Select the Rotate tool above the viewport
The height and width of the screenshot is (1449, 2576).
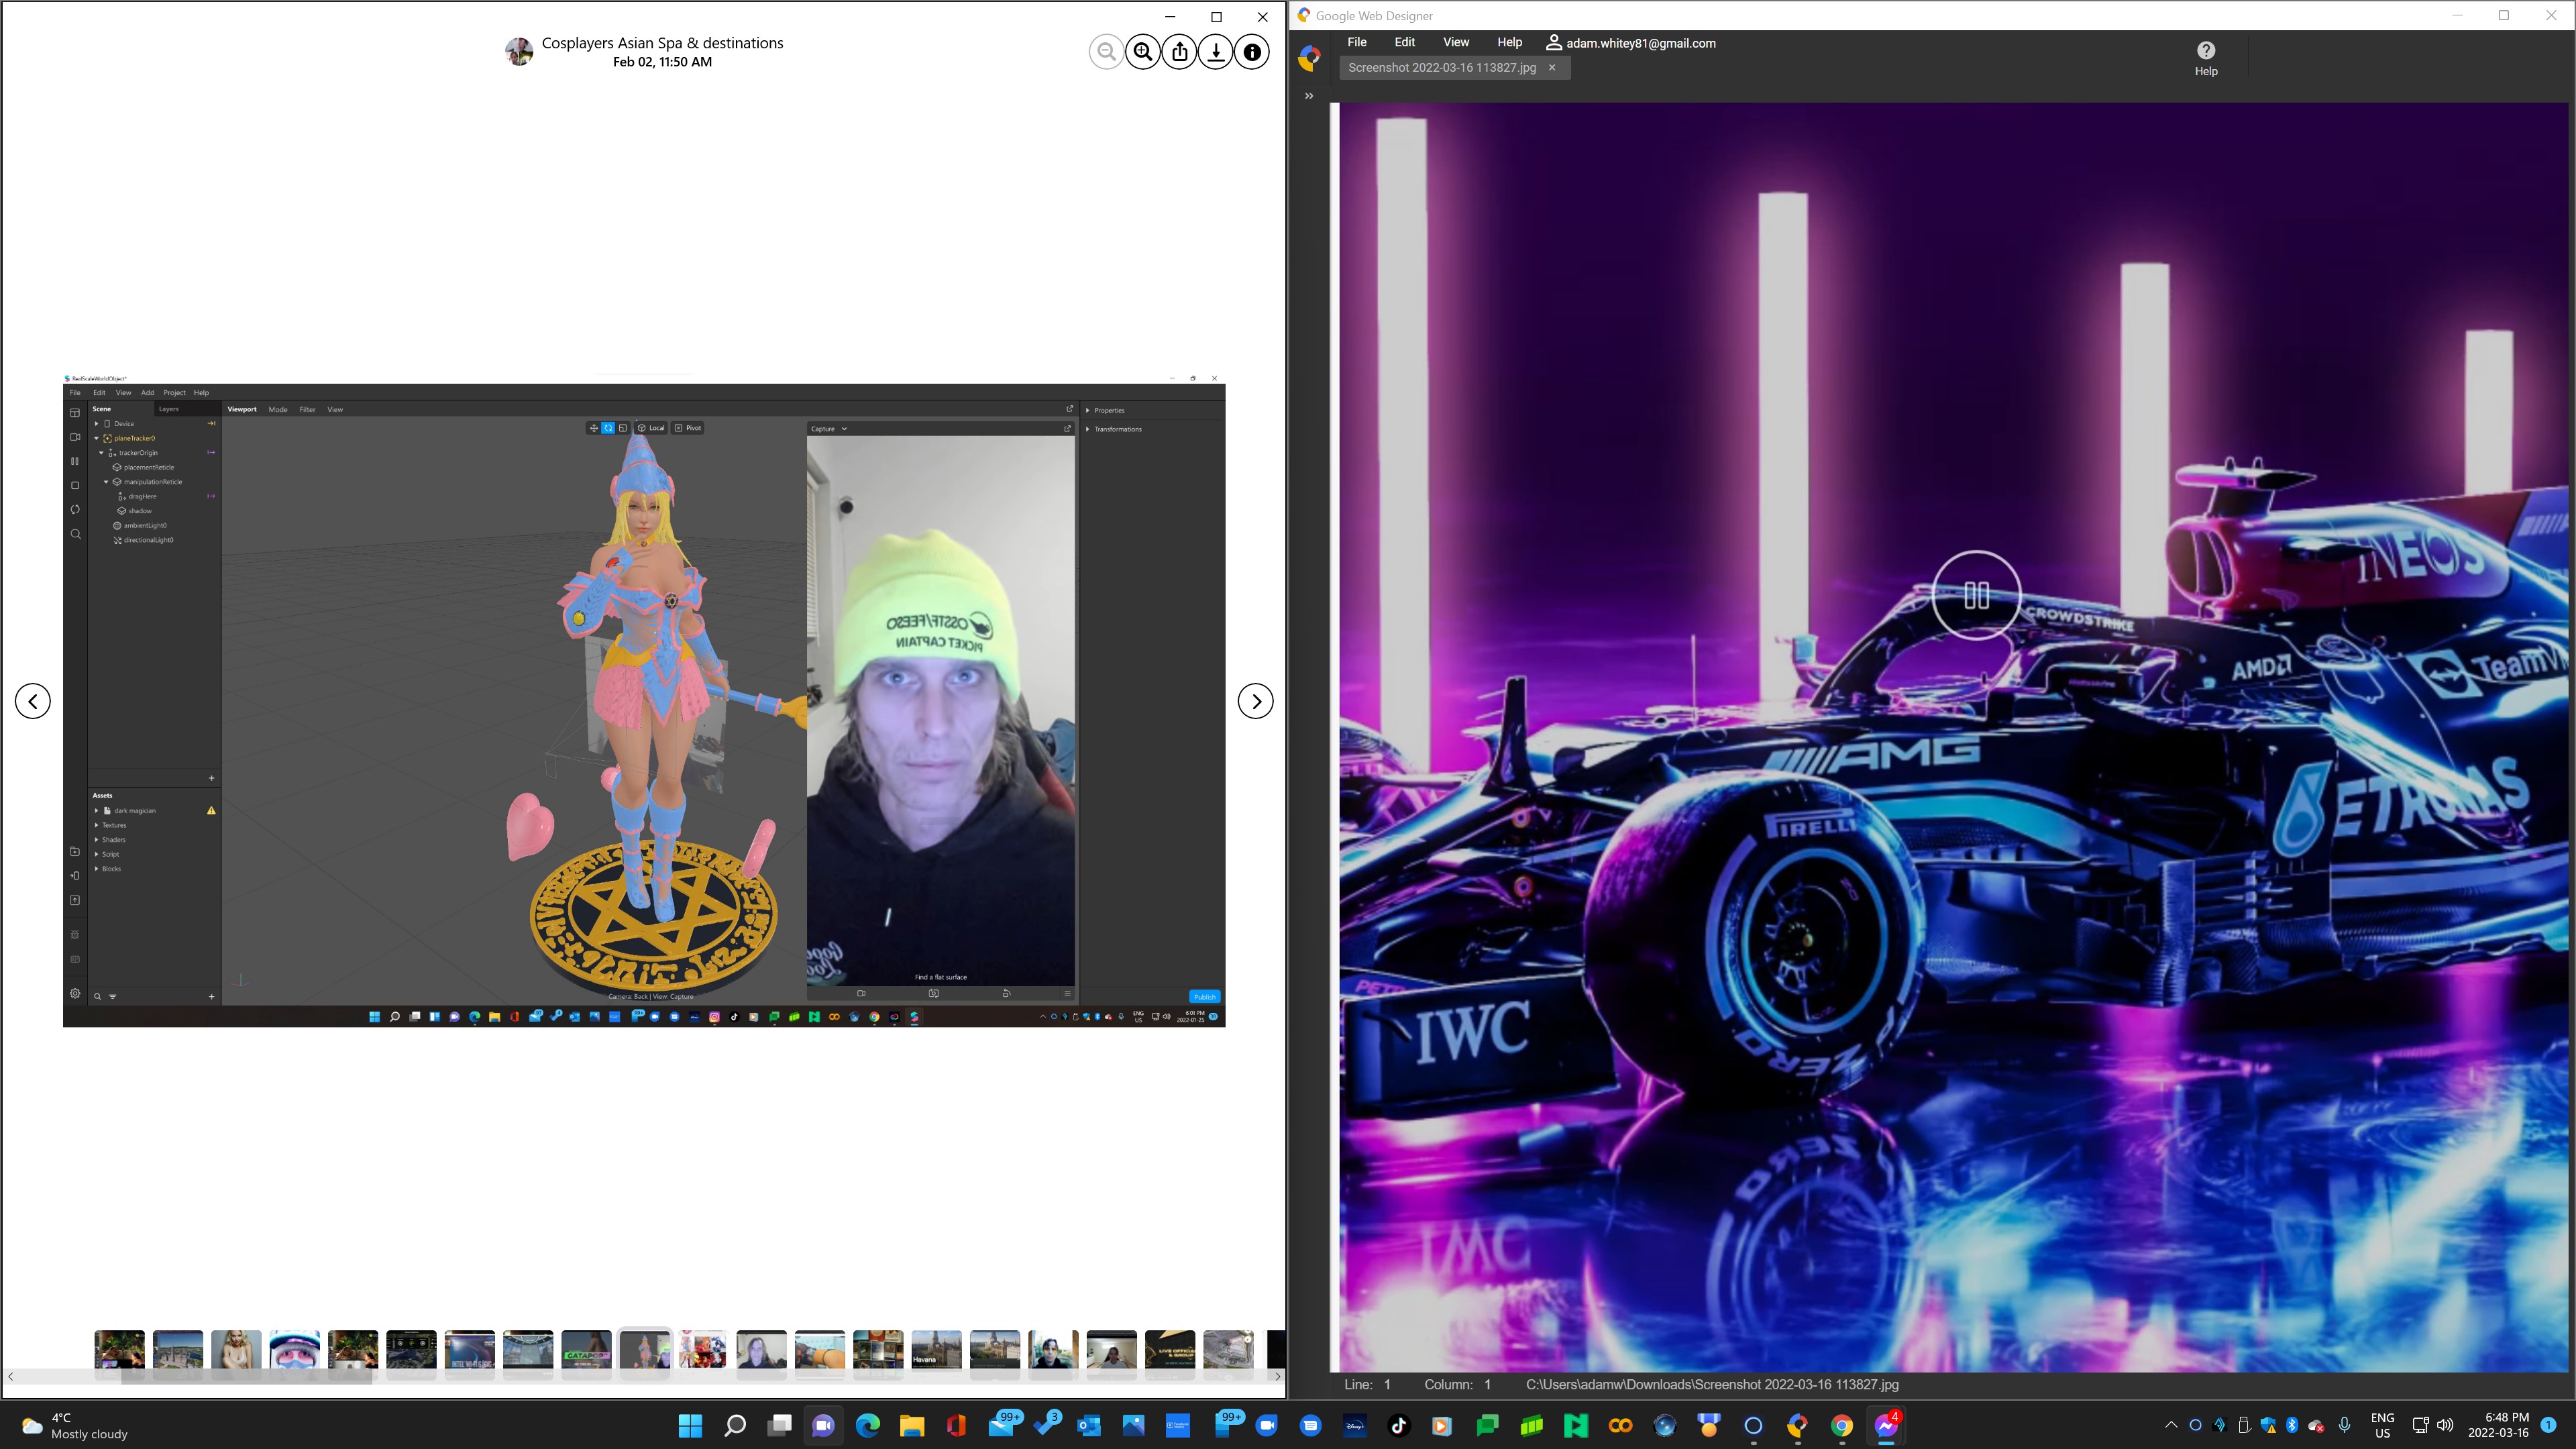[x=608, y=428]
